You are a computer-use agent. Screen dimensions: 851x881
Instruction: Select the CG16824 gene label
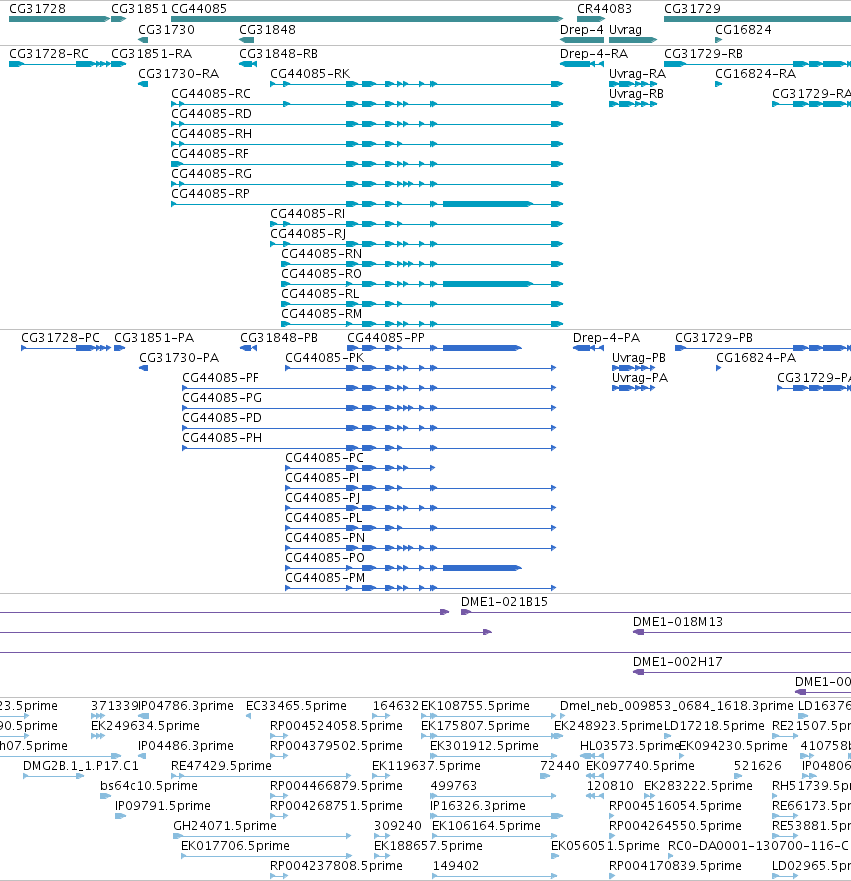(x=743, y=29)
